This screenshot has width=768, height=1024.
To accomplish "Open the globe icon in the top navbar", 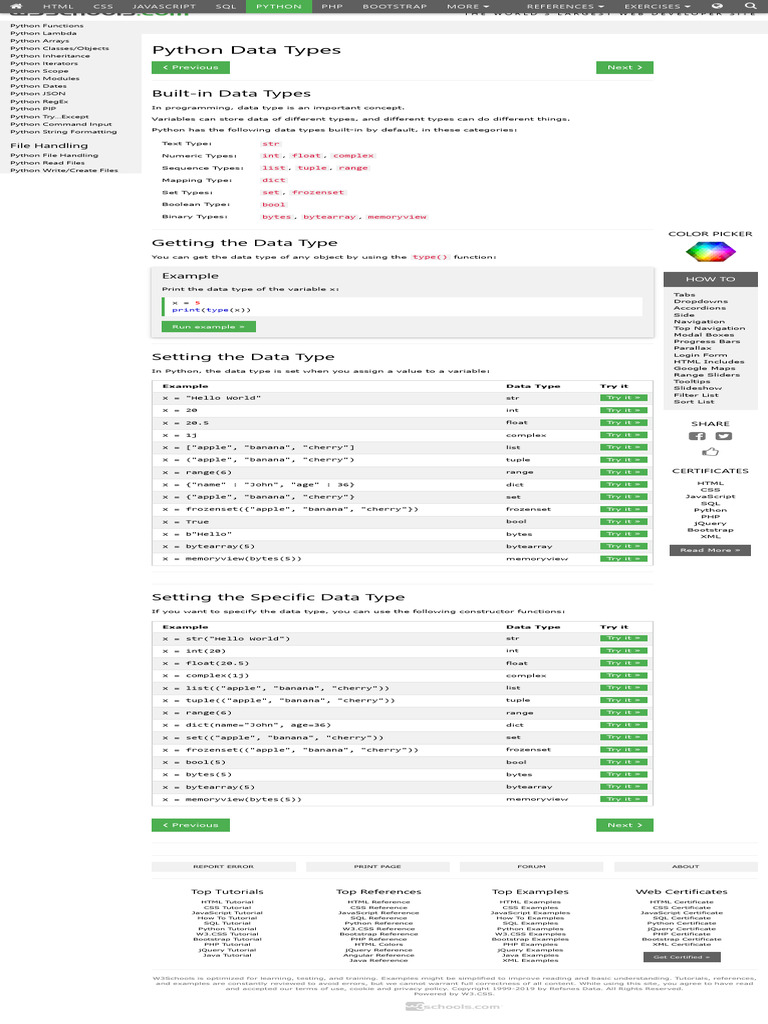I will tap(717, 6).
